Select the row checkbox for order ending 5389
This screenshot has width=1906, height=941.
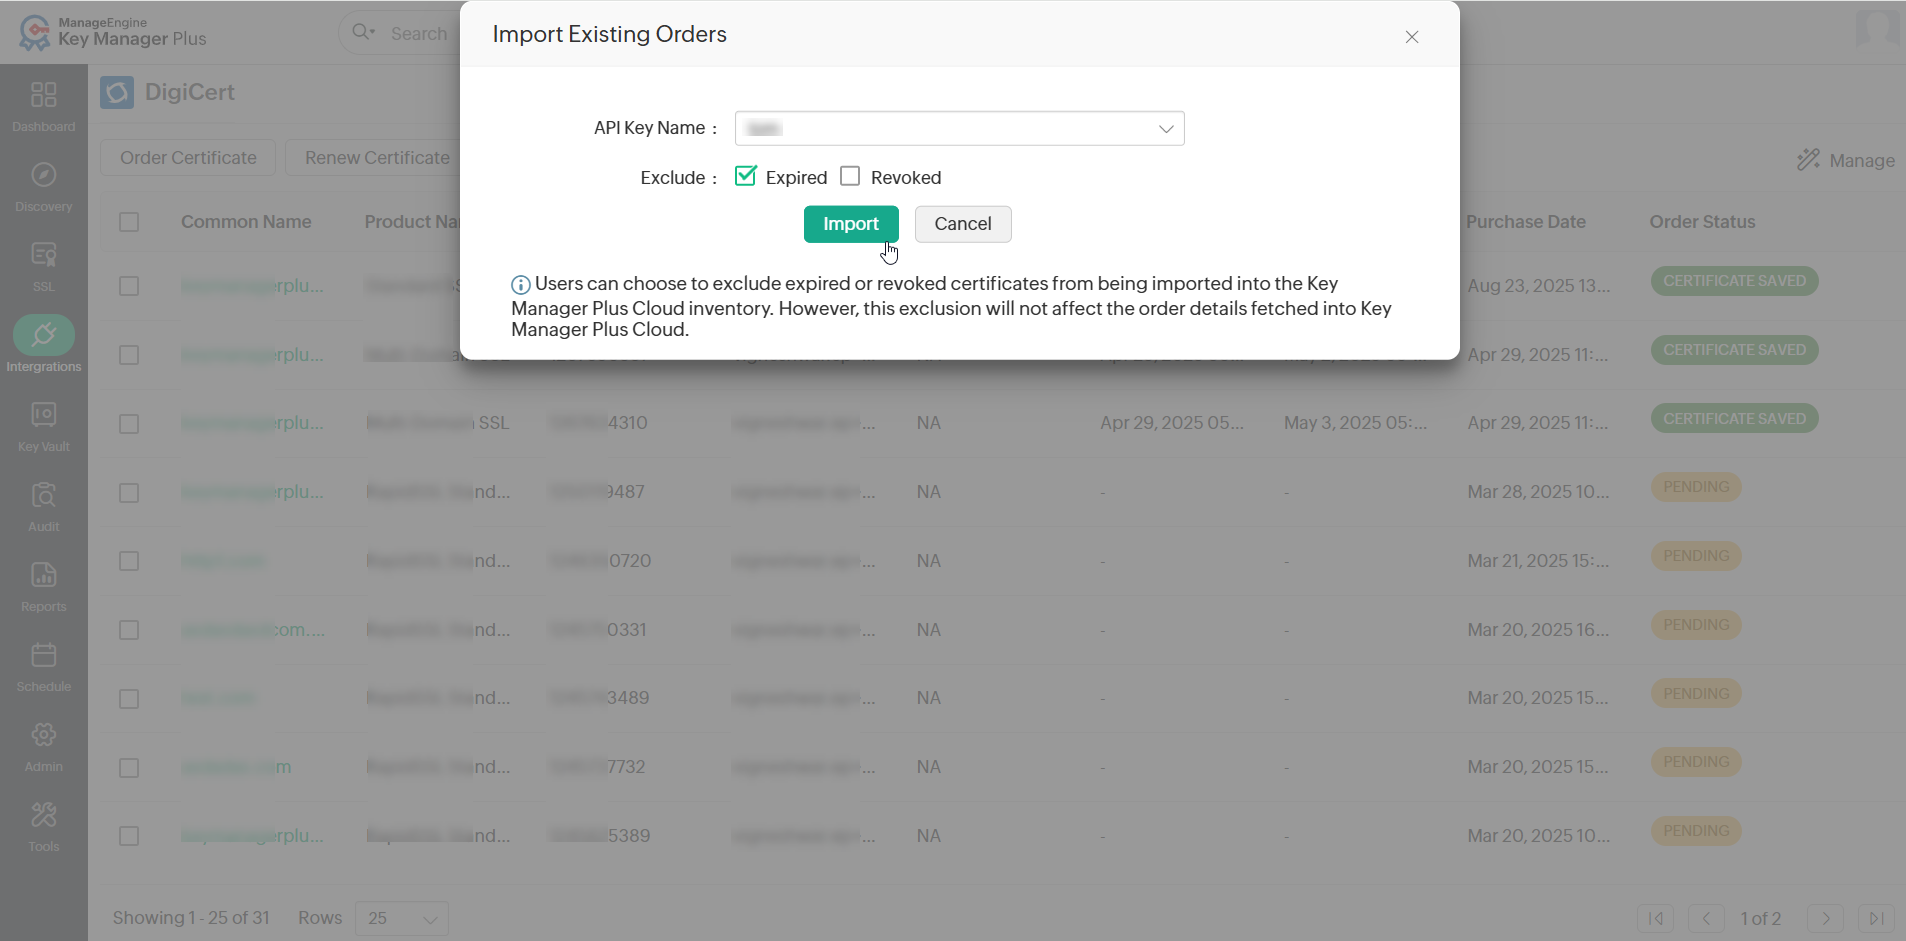click(129, 836)
